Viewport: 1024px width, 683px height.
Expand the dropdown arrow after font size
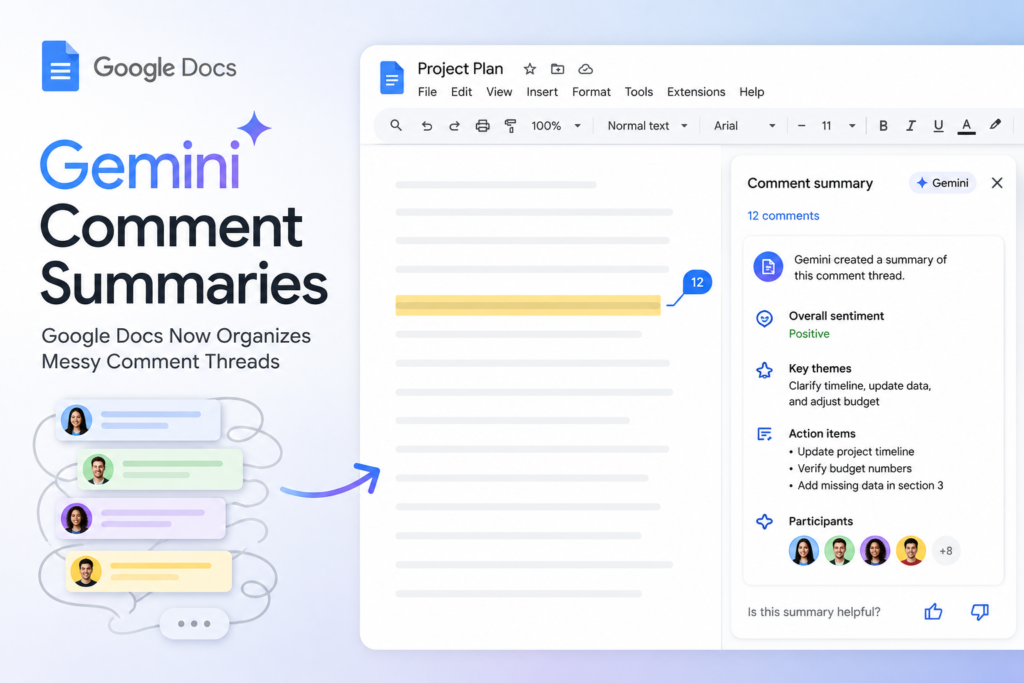click(852, 126)
